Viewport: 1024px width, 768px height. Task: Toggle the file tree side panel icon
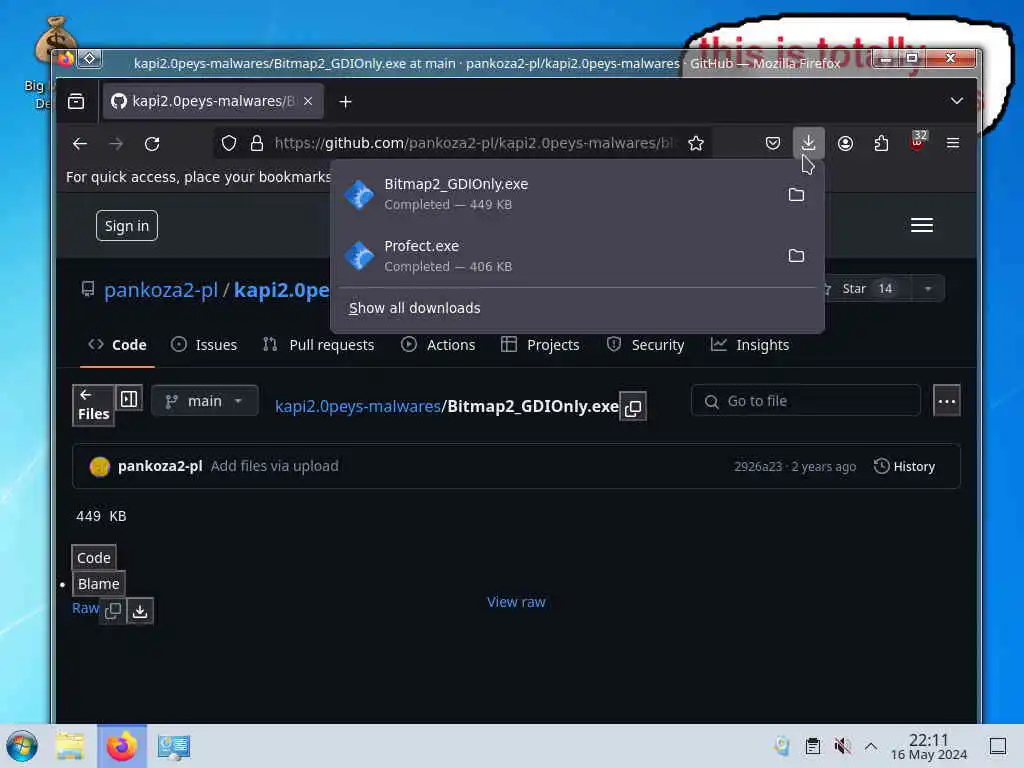coord(129,399)
